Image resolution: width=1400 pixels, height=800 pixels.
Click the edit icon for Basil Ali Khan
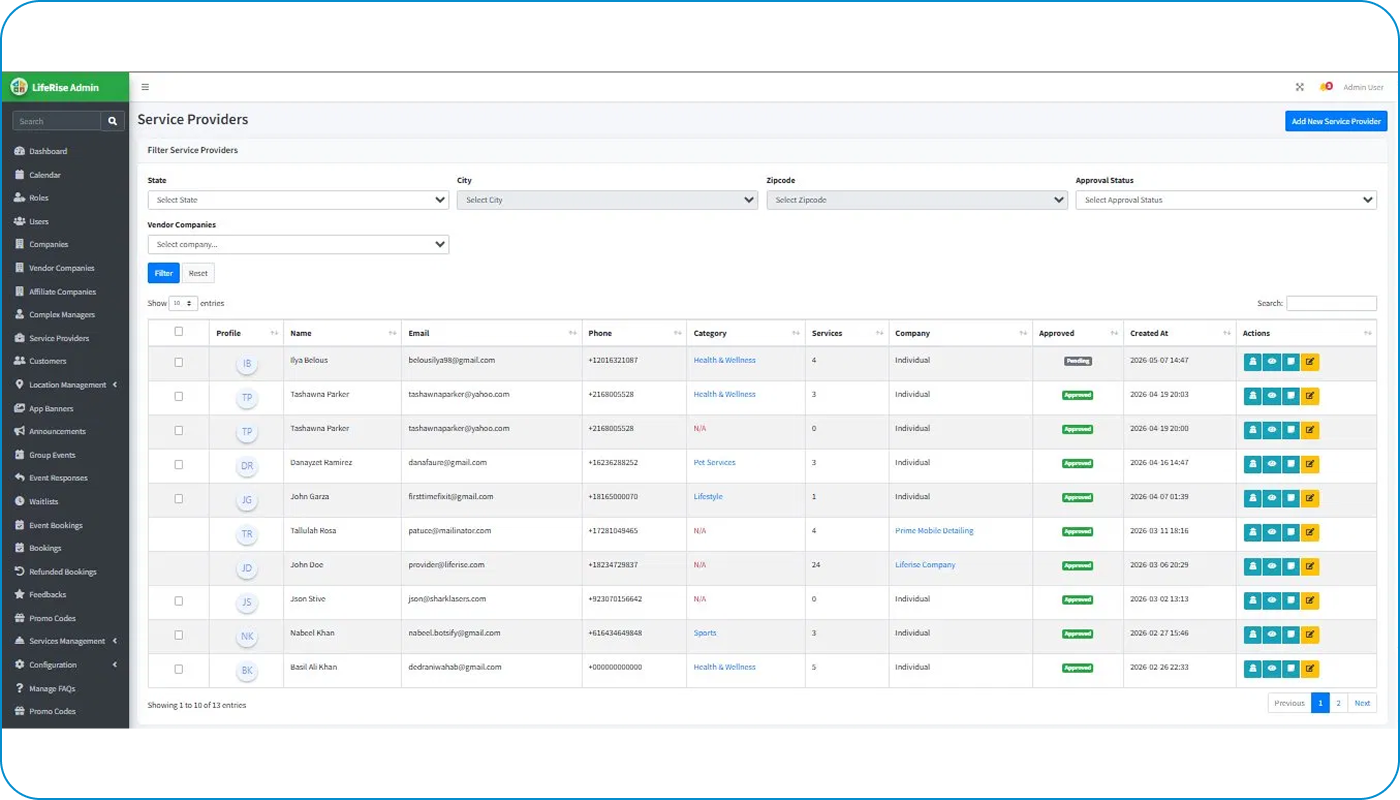1310,668
